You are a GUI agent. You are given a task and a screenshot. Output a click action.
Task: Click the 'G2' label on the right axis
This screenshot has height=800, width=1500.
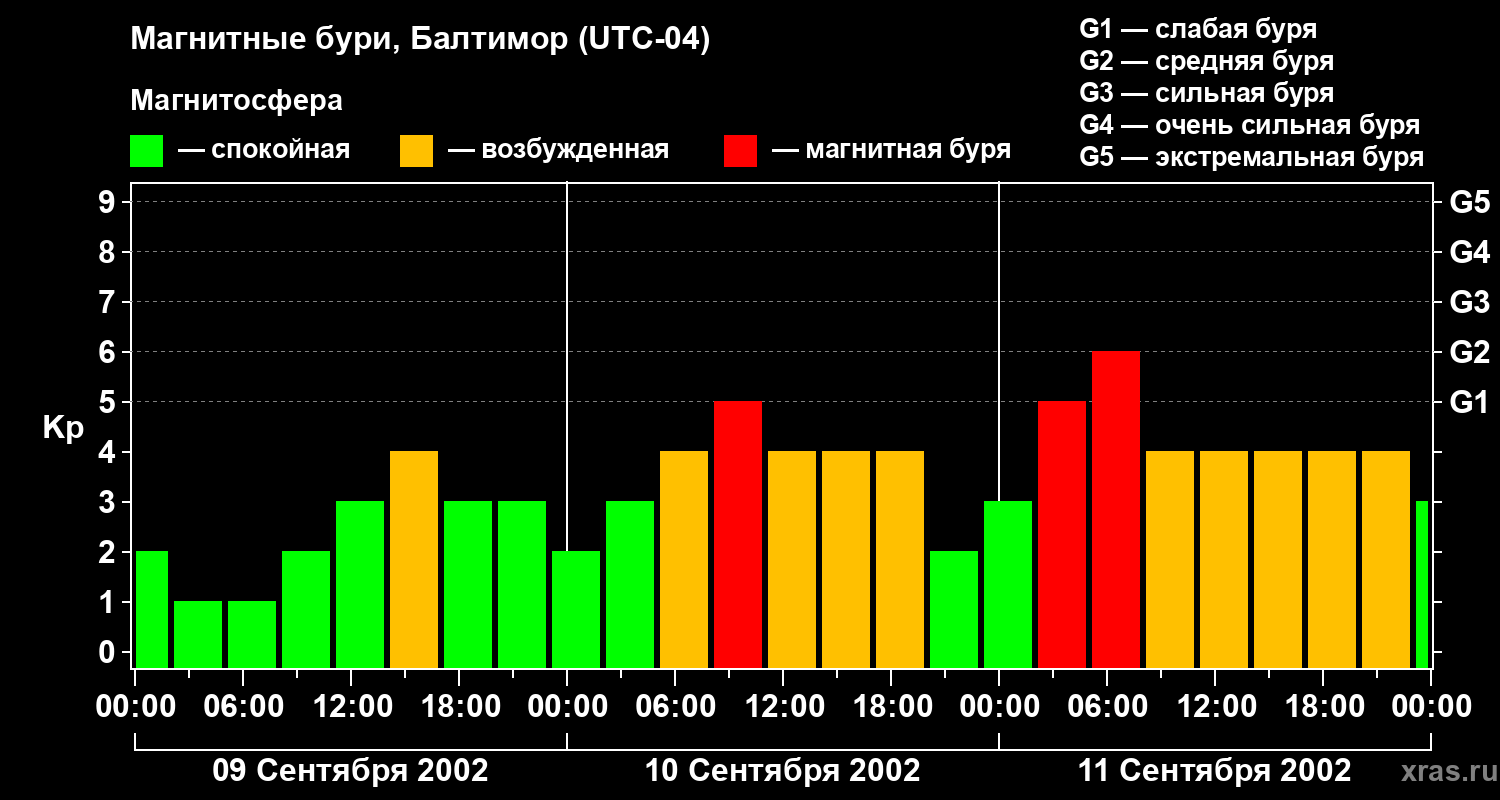(1469, 352)
